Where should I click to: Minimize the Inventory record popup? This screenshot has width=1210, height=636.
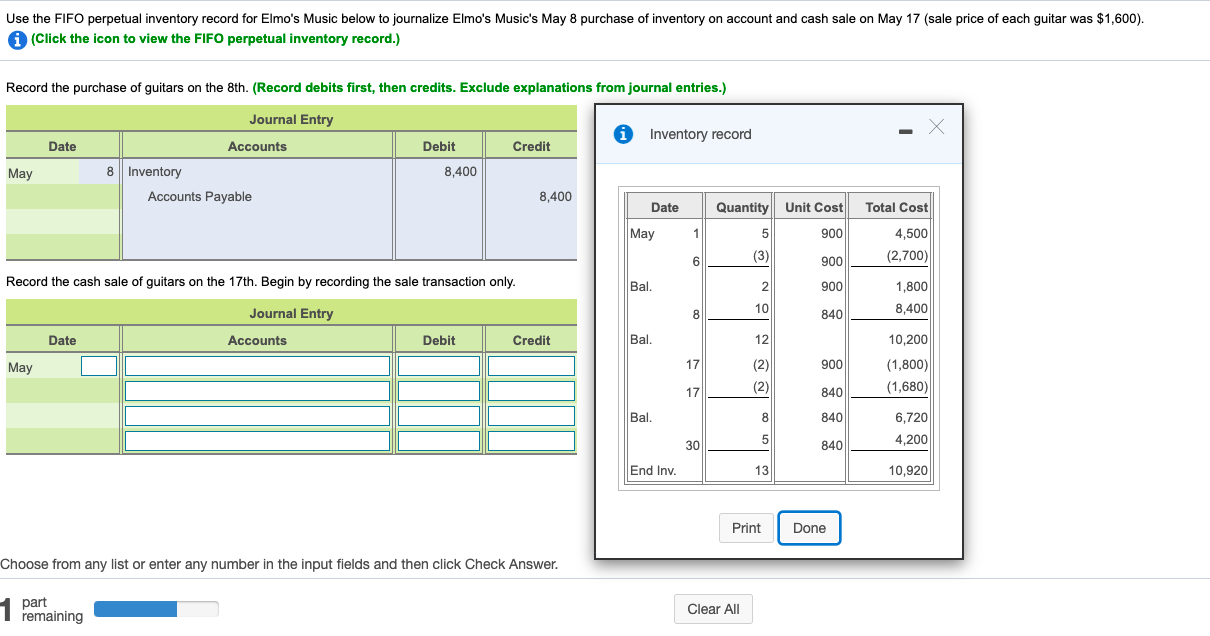tap(906, 130)
